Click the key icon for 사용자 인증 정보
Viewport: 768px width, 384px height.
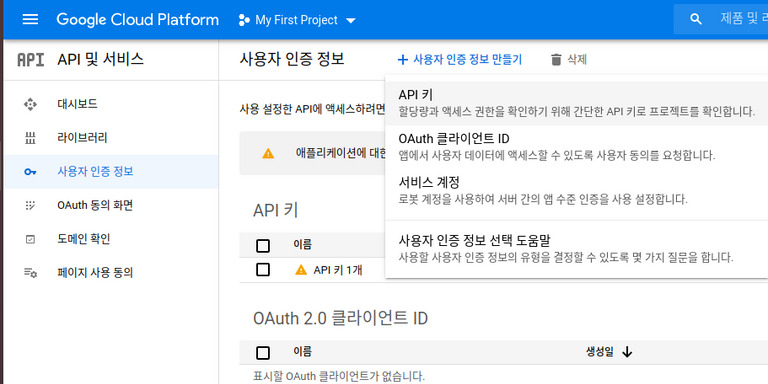click(30, 172)
